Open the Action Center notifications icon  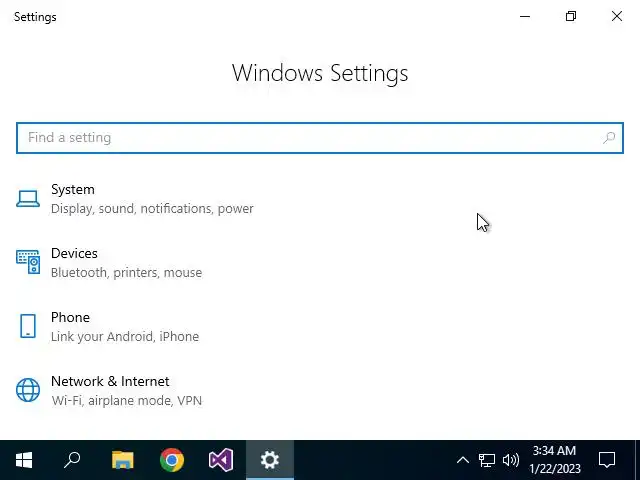coord(607,460)
